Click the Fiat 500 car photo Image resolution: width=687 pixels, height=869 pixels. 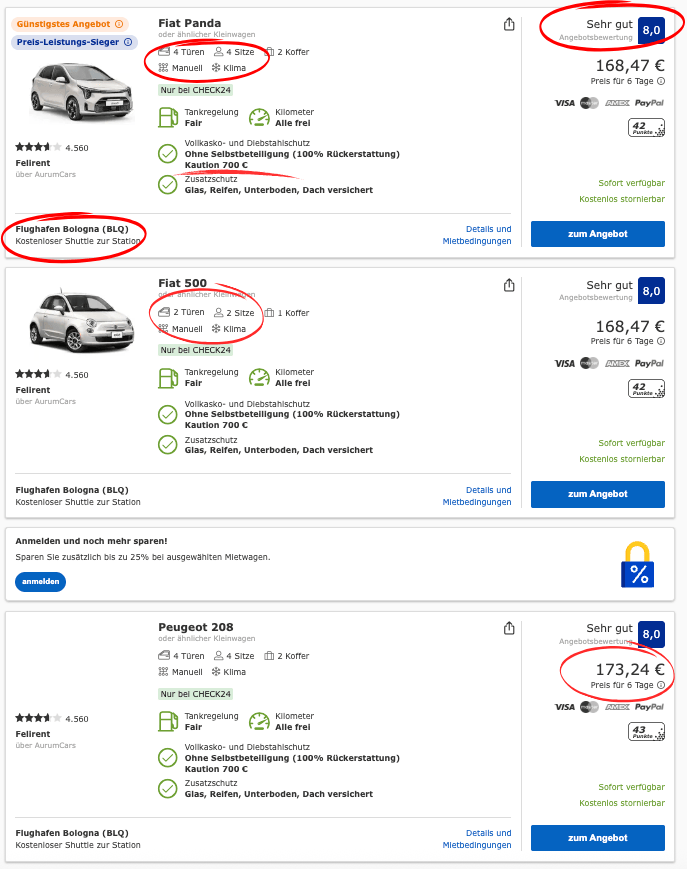tap(83, 320)
